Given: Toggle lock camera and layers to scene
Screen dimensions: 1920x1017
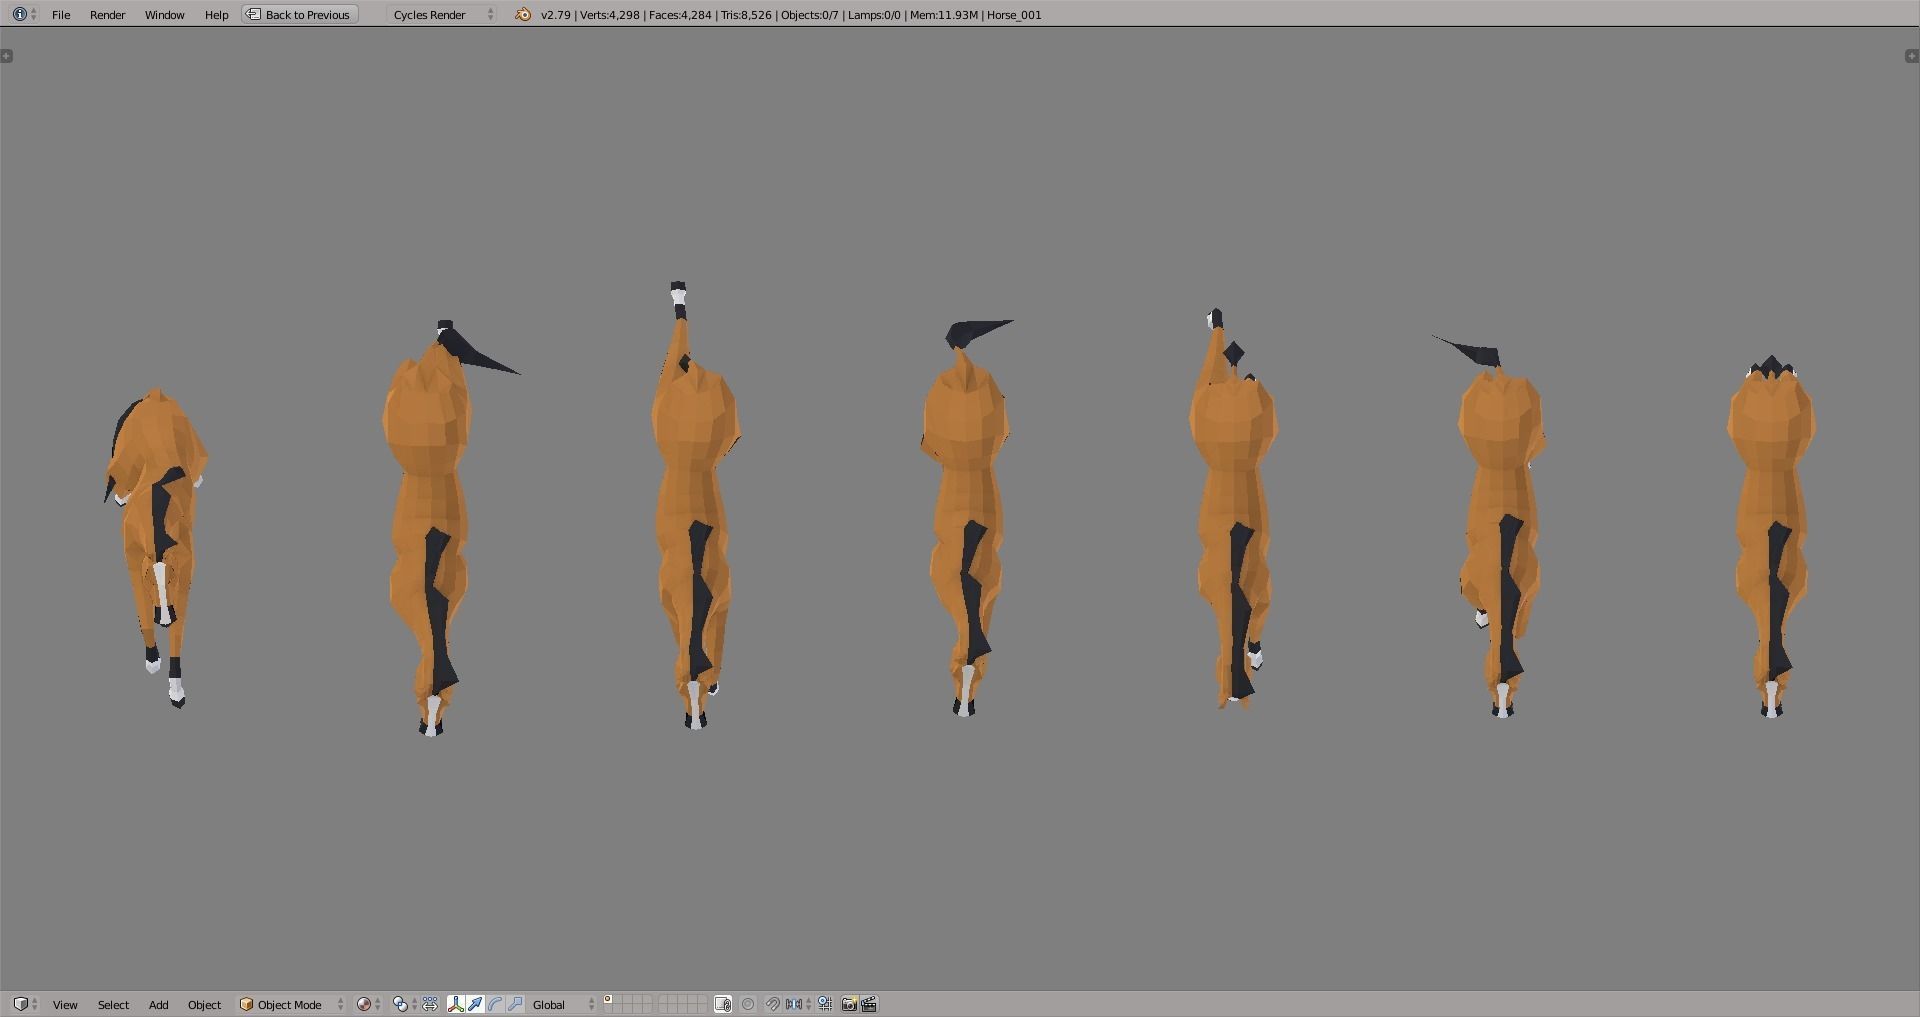Looking at the screenshot, I should [x=723, y=1005].
